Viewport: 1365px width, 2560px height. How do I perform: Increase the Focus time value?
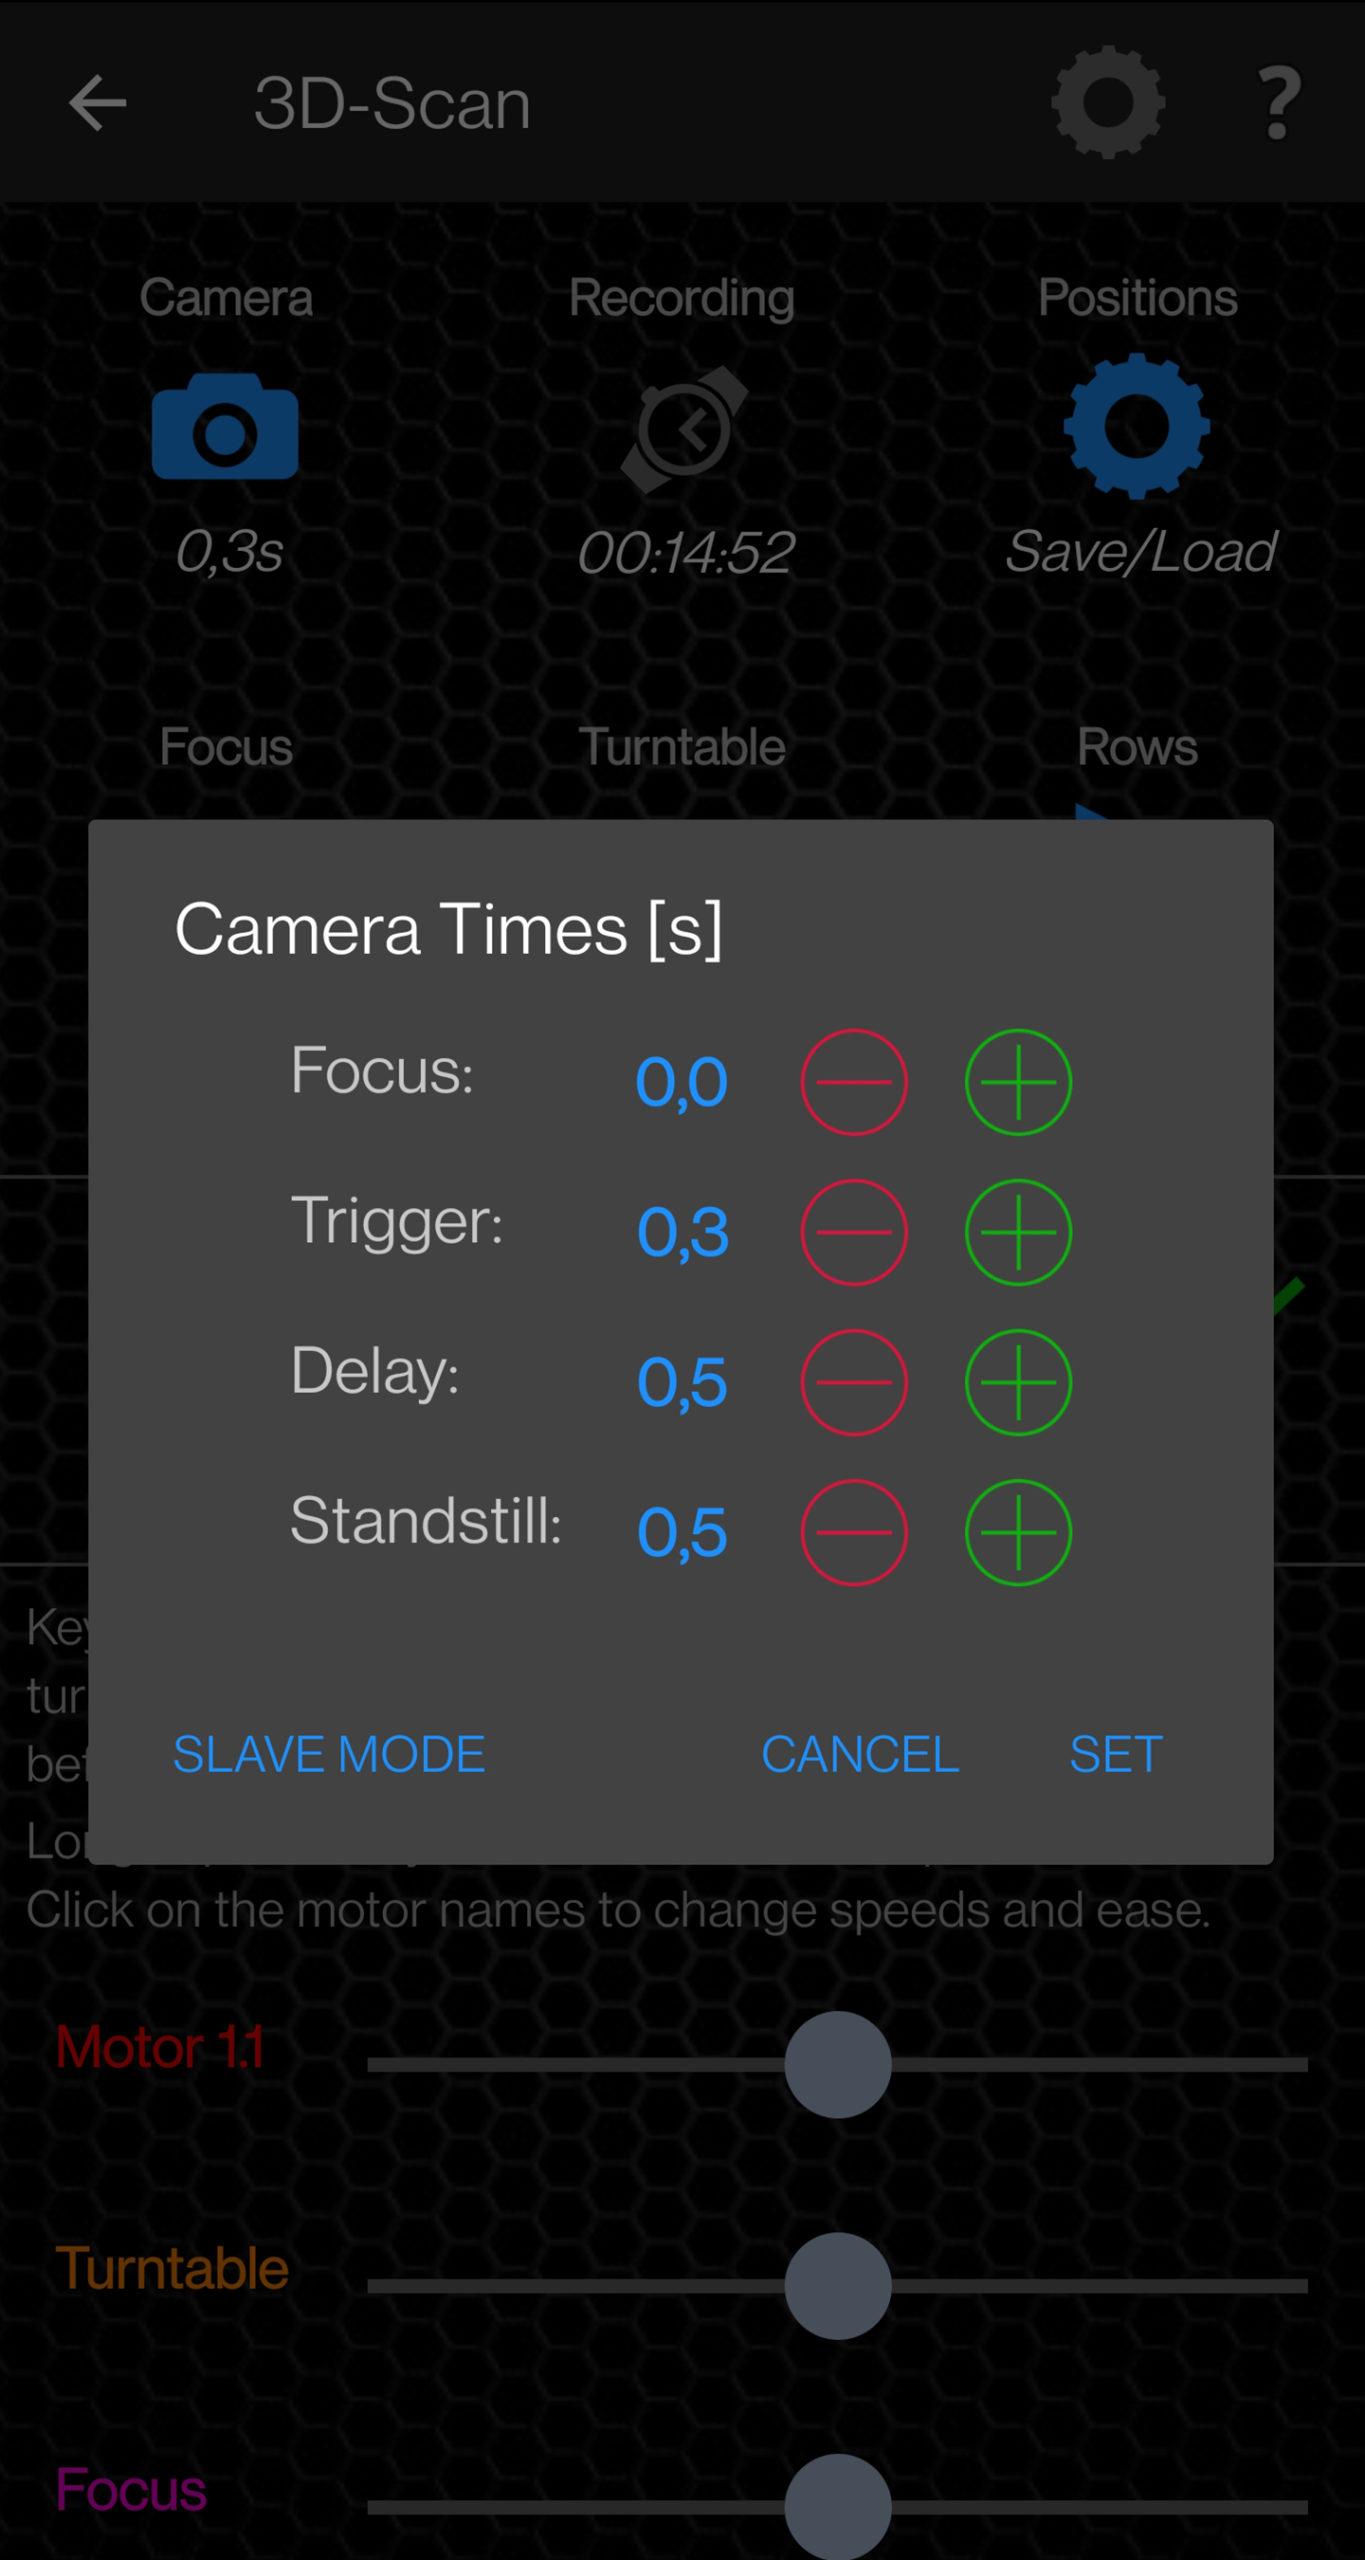click(x=1018, y=1082)
